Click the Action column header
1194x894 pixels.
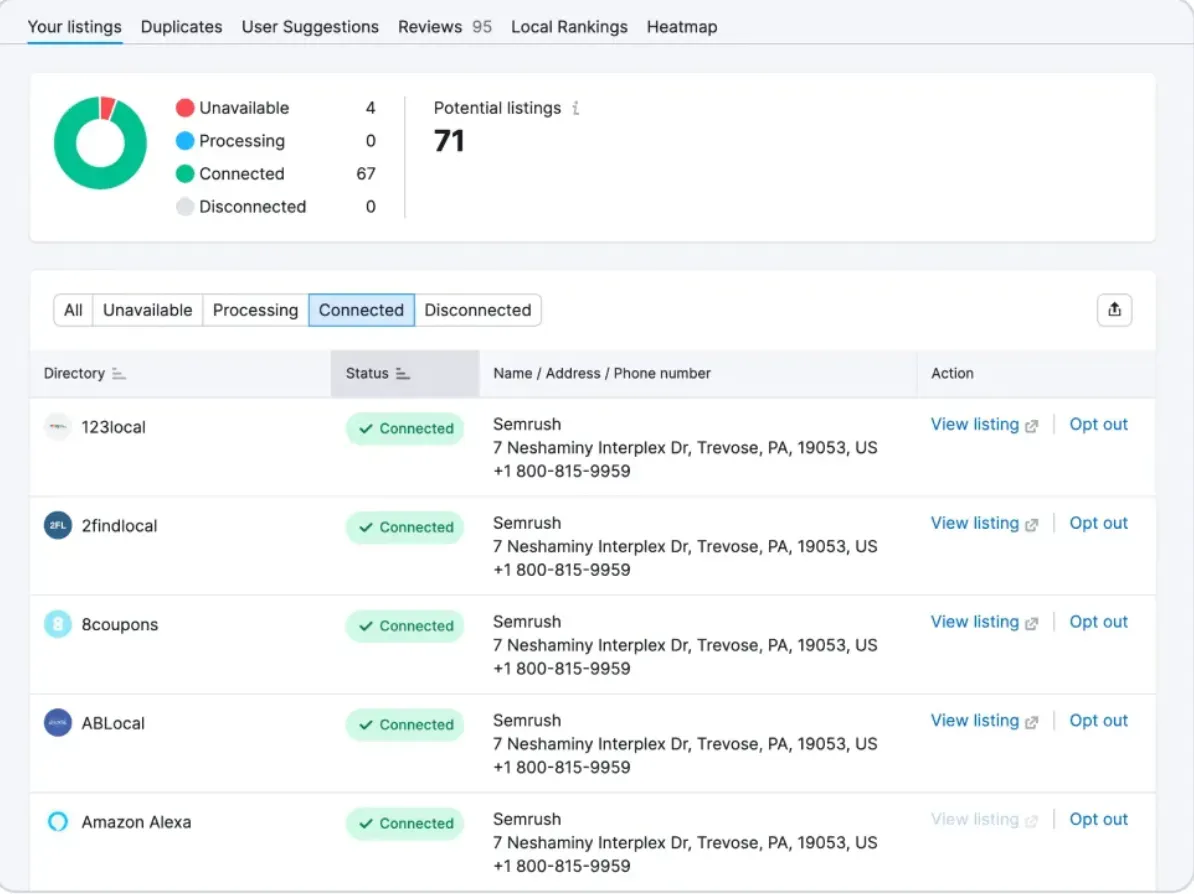(952, 373)
